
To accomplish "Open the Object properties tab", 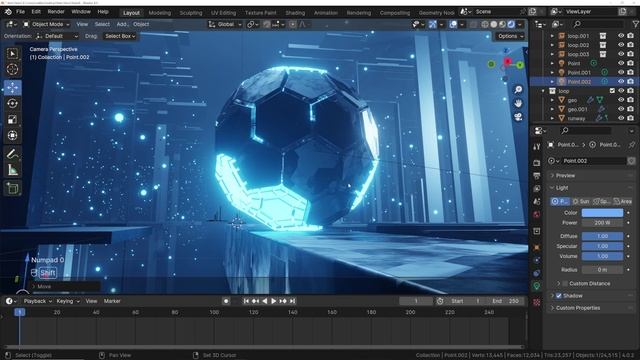I will pyautogui.click(x=537, y=247).
